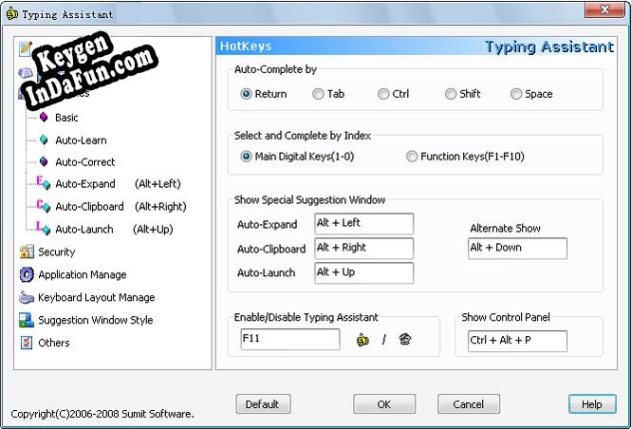
Task: Click the F11 enable/disable hotkey field
Action: (290, 339)
